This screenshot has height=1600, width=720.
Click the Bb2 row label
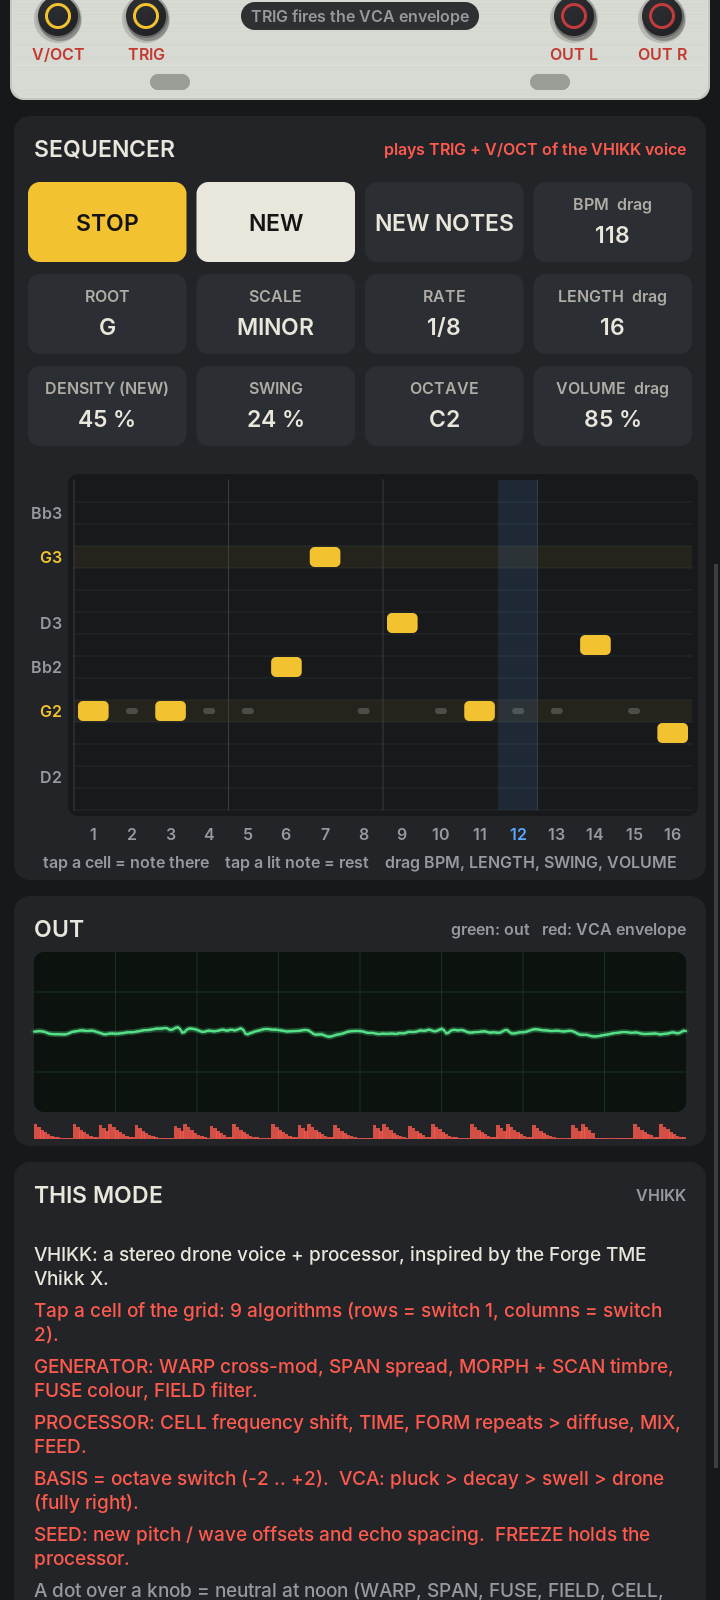click(x=46, y=667)
